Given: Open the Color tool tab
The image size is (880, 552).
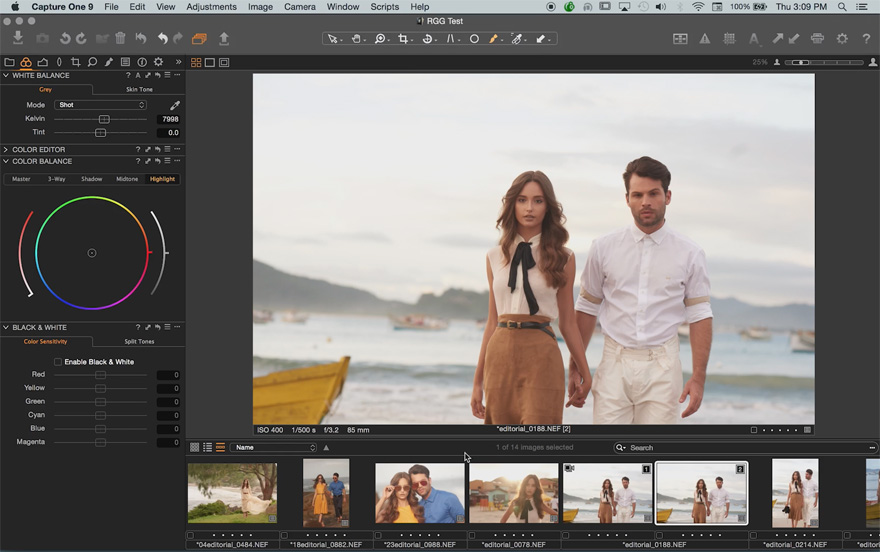Looking at the screenshot, I should tap(26, 62).
